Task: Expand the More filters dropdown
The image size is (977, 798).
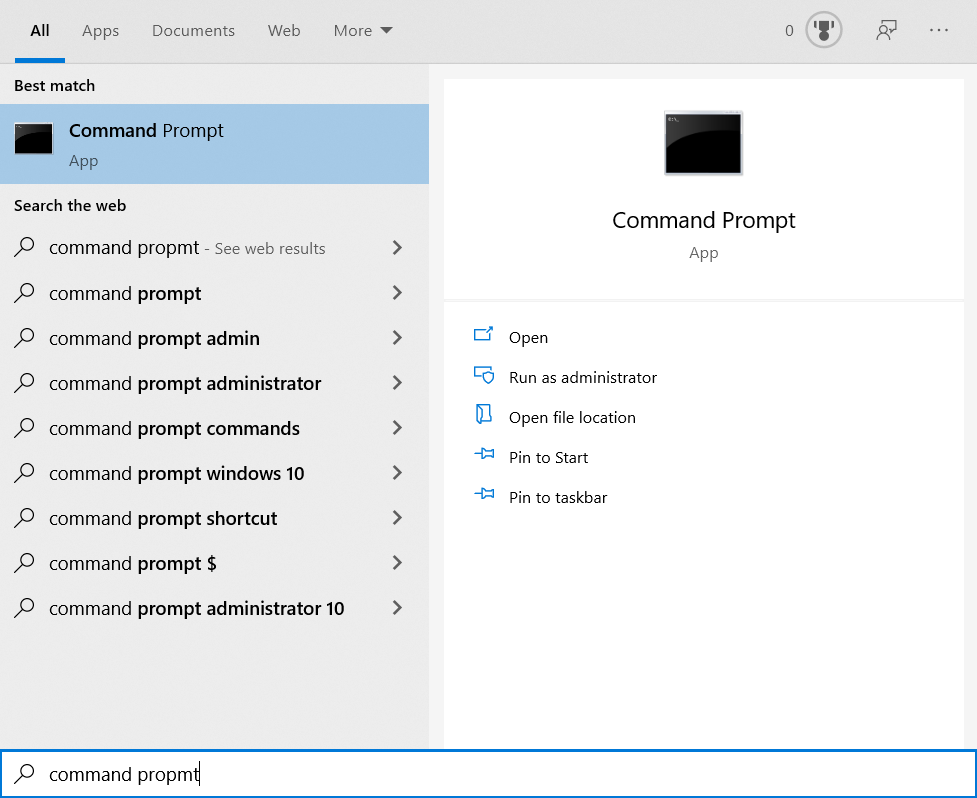Action: pos(362,30)
